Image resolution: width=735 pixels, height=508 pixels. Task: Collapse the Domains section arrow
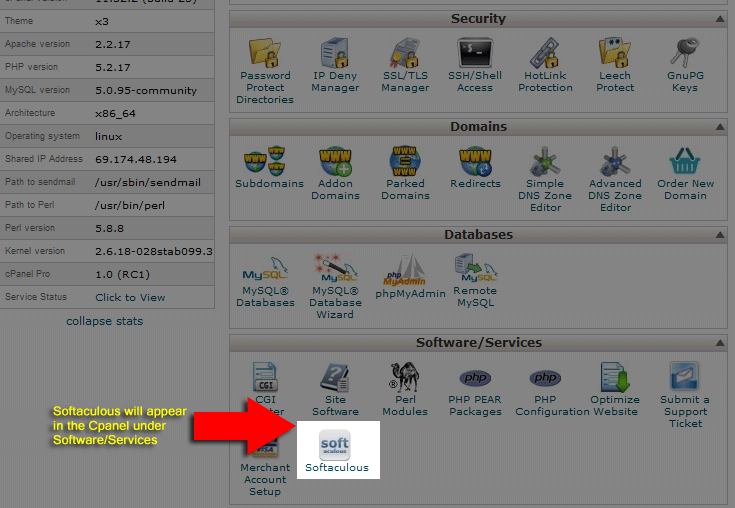coord(720,127)
